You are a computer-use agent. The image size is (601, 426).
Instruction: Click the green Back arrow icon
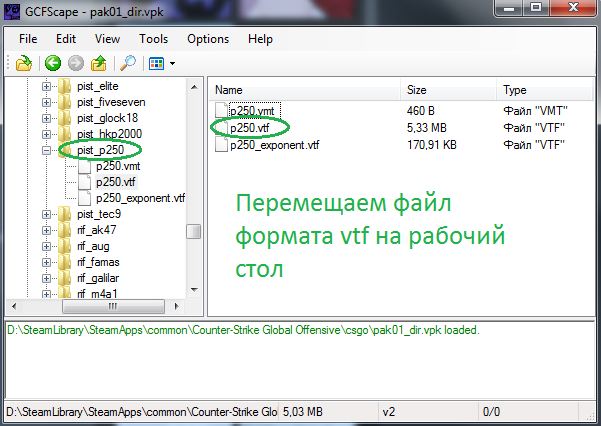(53, 63)
